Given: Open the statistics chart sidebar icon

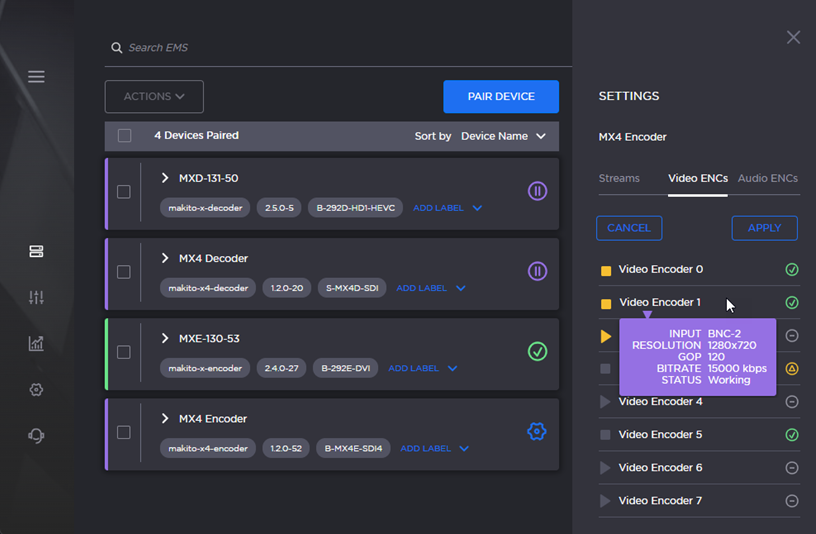Looking at the screenshot, I should pyautogui.click(x=36, y=344).
